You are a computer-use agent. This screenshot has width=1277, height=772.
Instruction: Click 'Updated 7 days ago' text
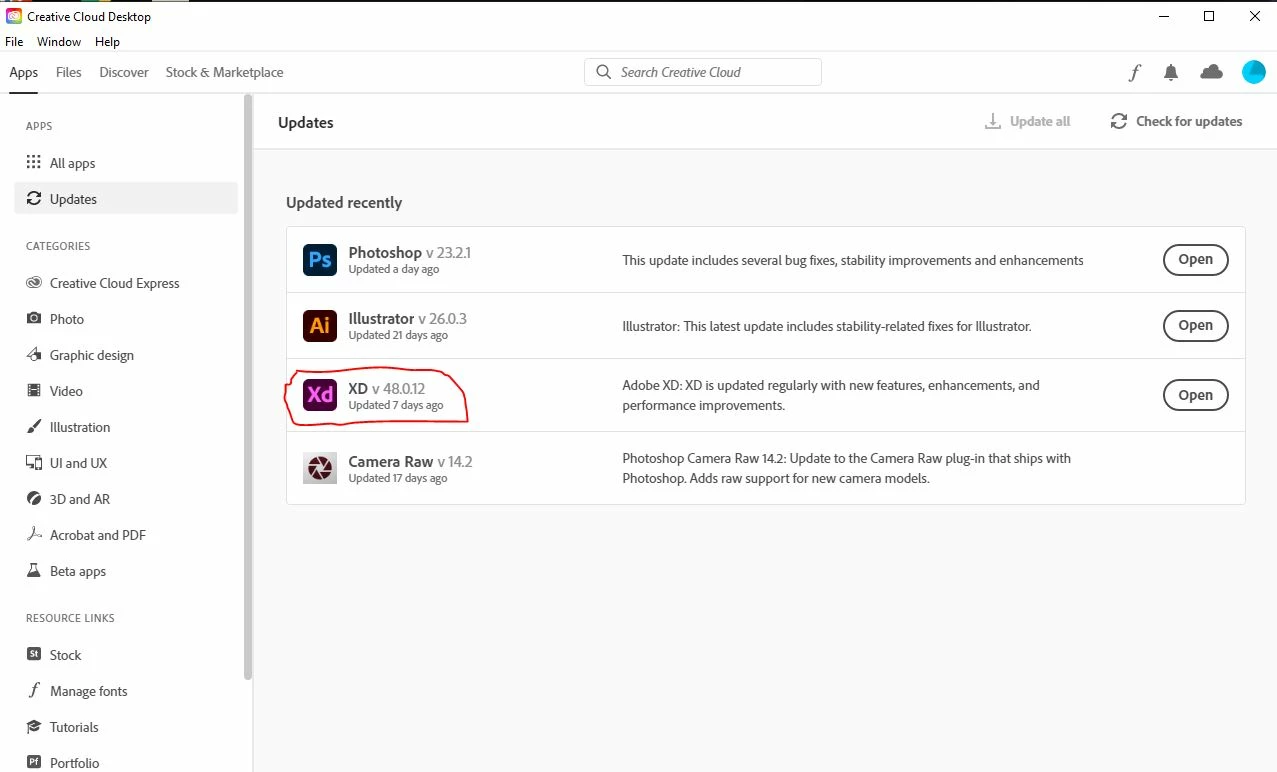396,406
